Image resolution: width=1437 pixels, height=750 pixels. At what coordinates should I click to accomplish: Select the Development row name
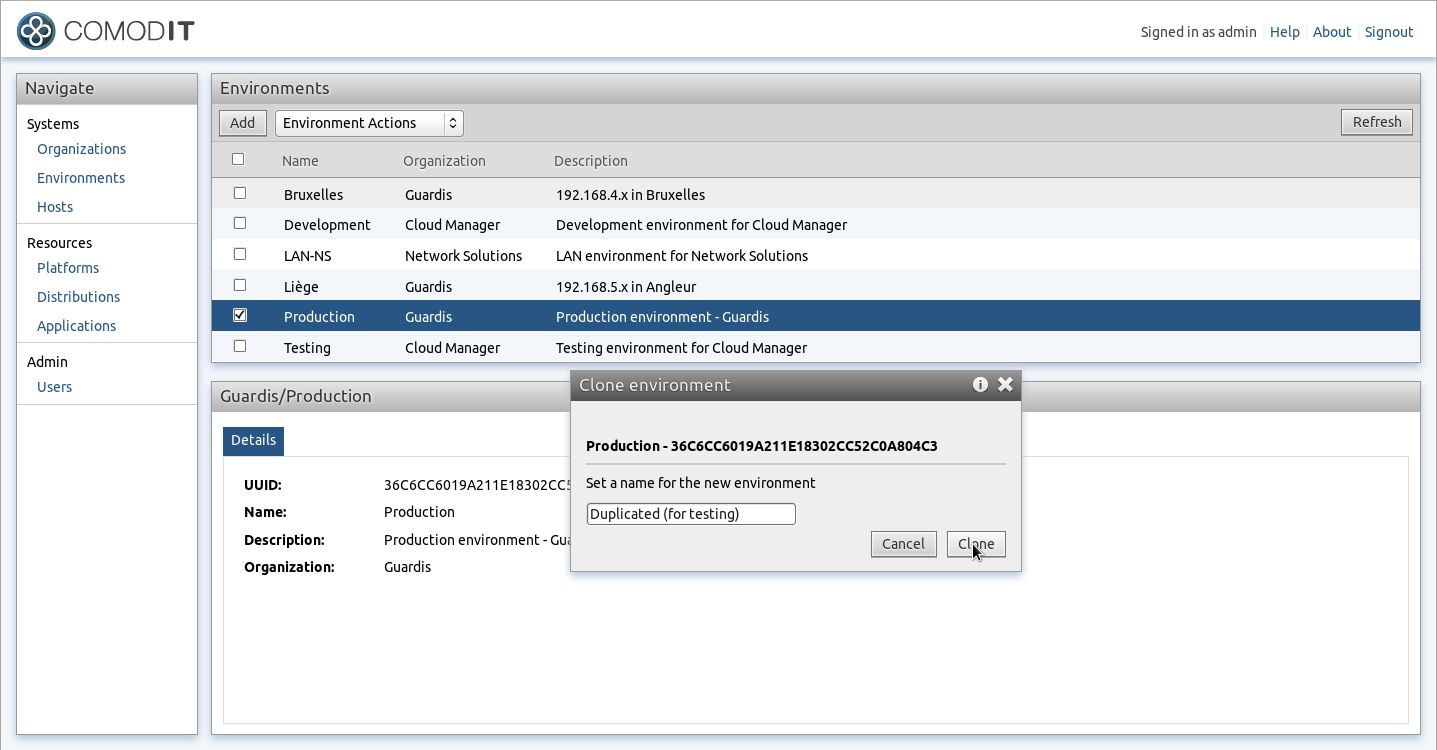(x=327, y=225)
